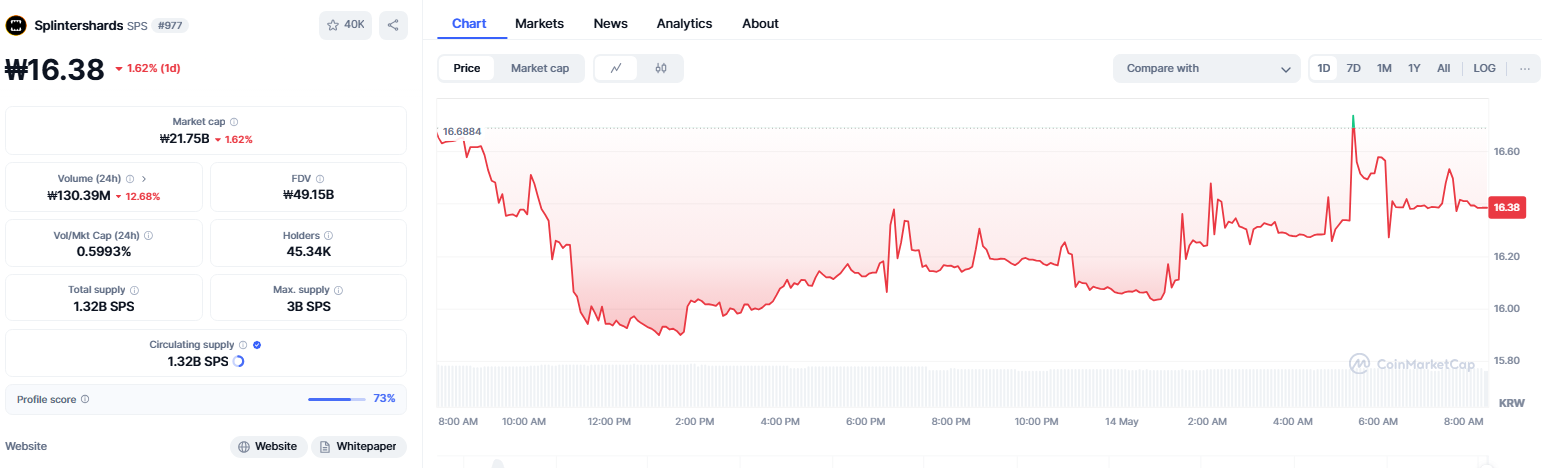The height and width of the screenshot is (468, 1542).
Task: Switch to the Markets tab
Action: click(x=539, y=23)
